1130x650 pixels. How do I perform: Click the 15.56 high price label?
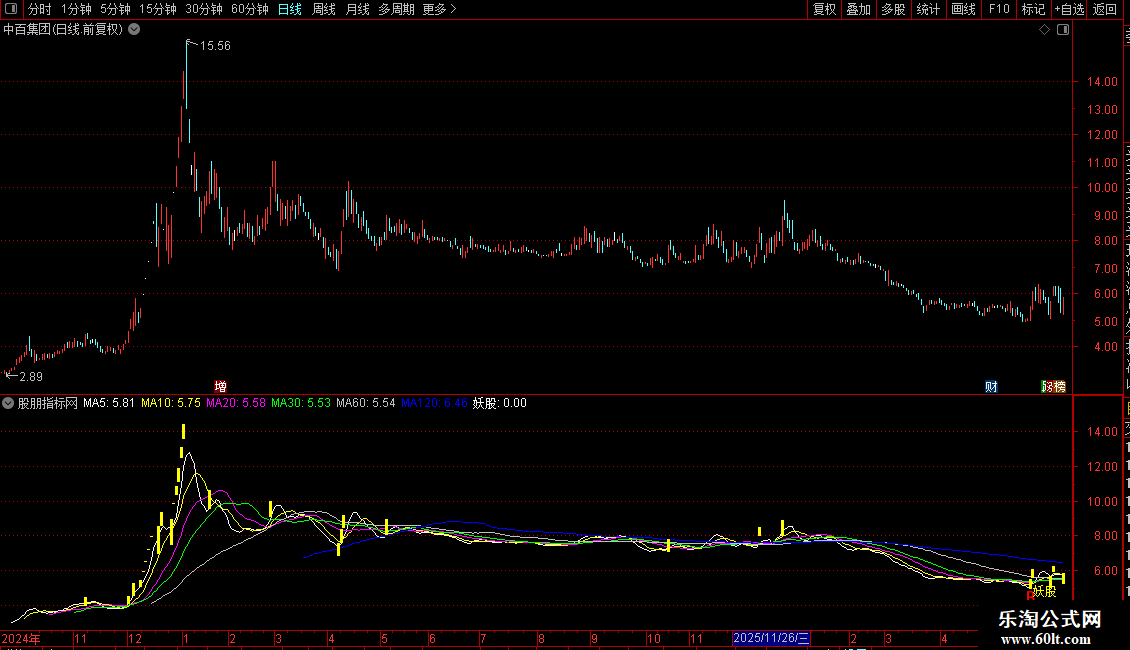(x=215, y=45)
